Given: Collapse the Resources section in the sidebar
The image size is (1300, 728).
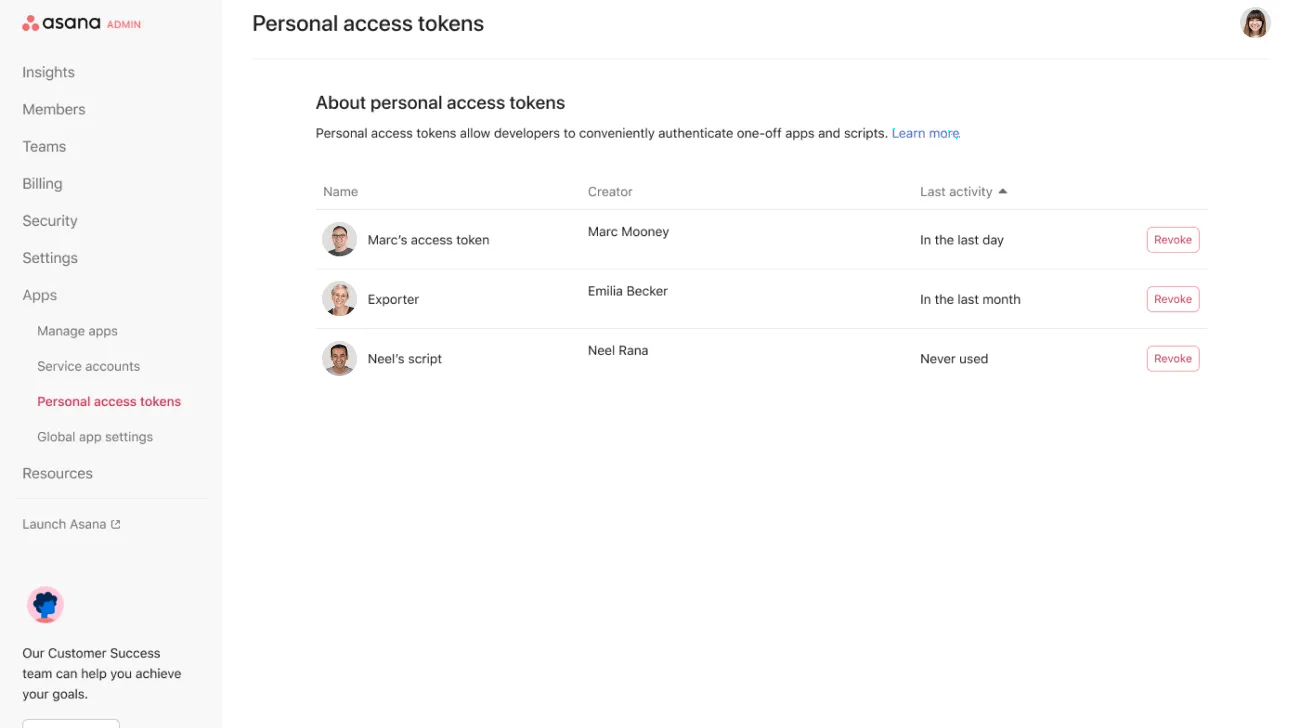Looking at the screenshot, I should [x=57, y=472].
